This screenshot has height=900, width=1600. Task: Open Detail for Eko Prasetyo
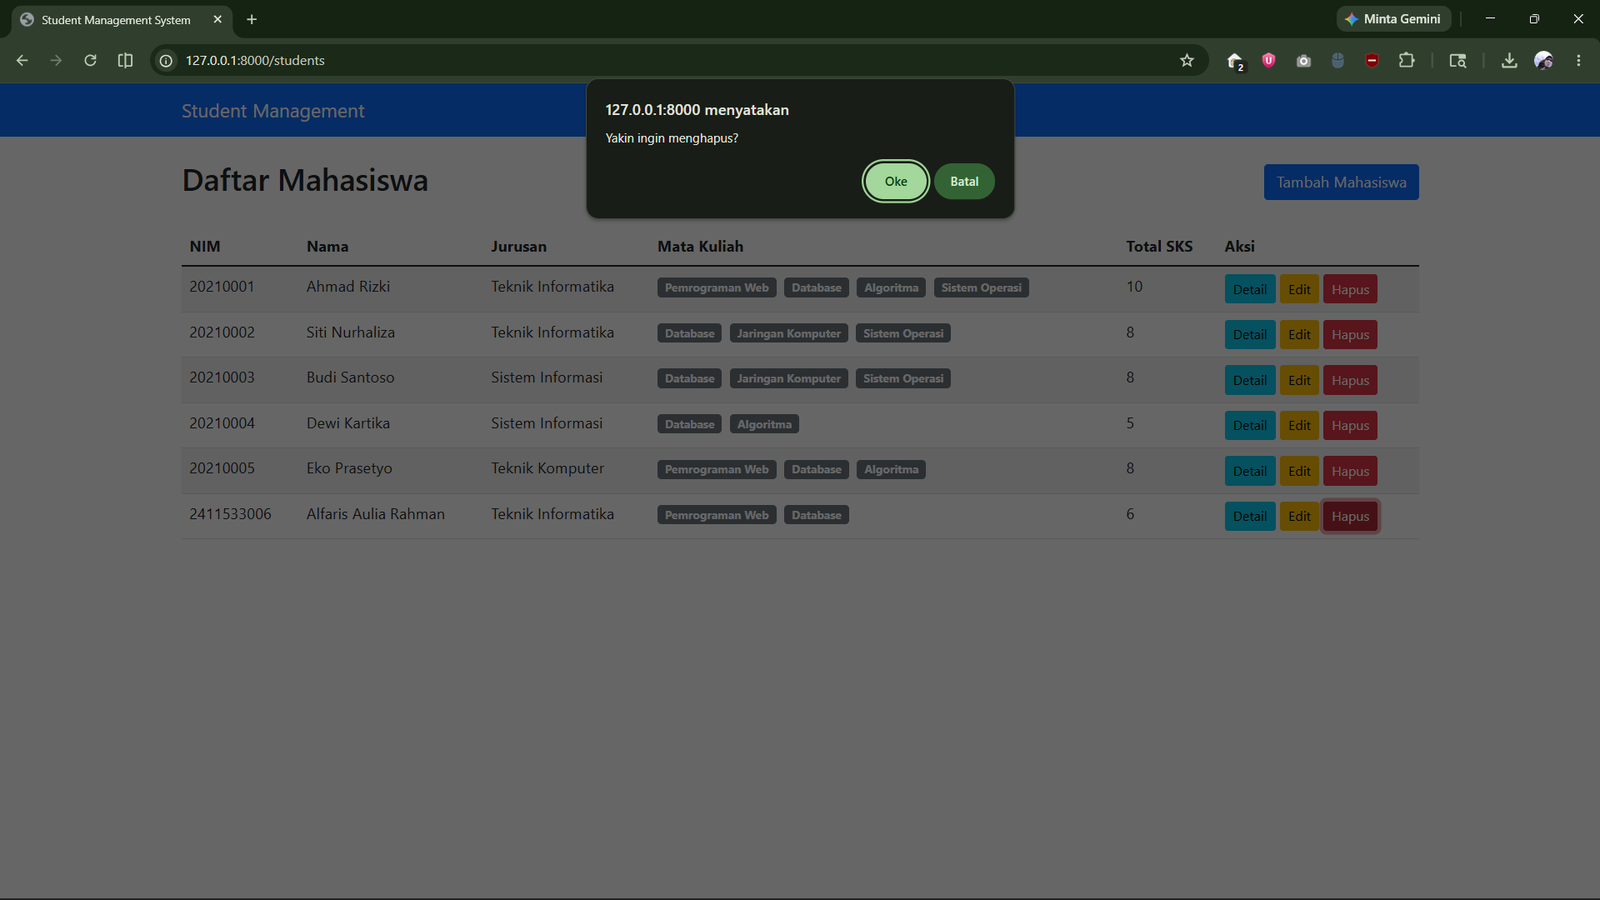1250,471
